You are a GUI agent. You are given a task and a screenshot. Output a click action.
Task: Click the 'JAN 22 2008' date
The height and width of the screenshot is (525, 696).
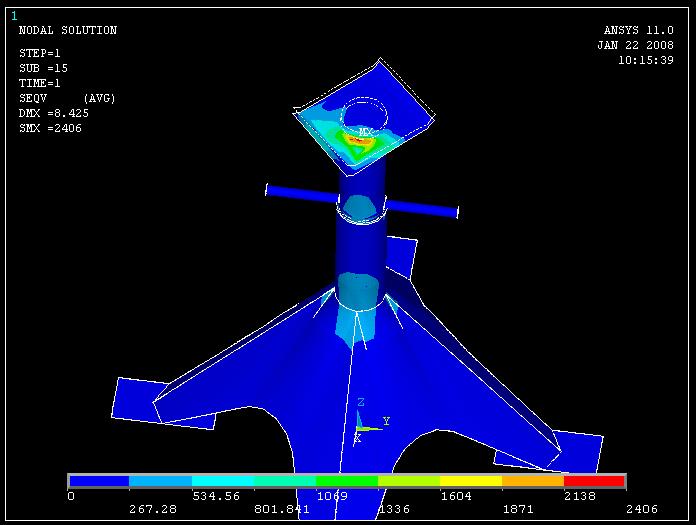click(635, 45)
